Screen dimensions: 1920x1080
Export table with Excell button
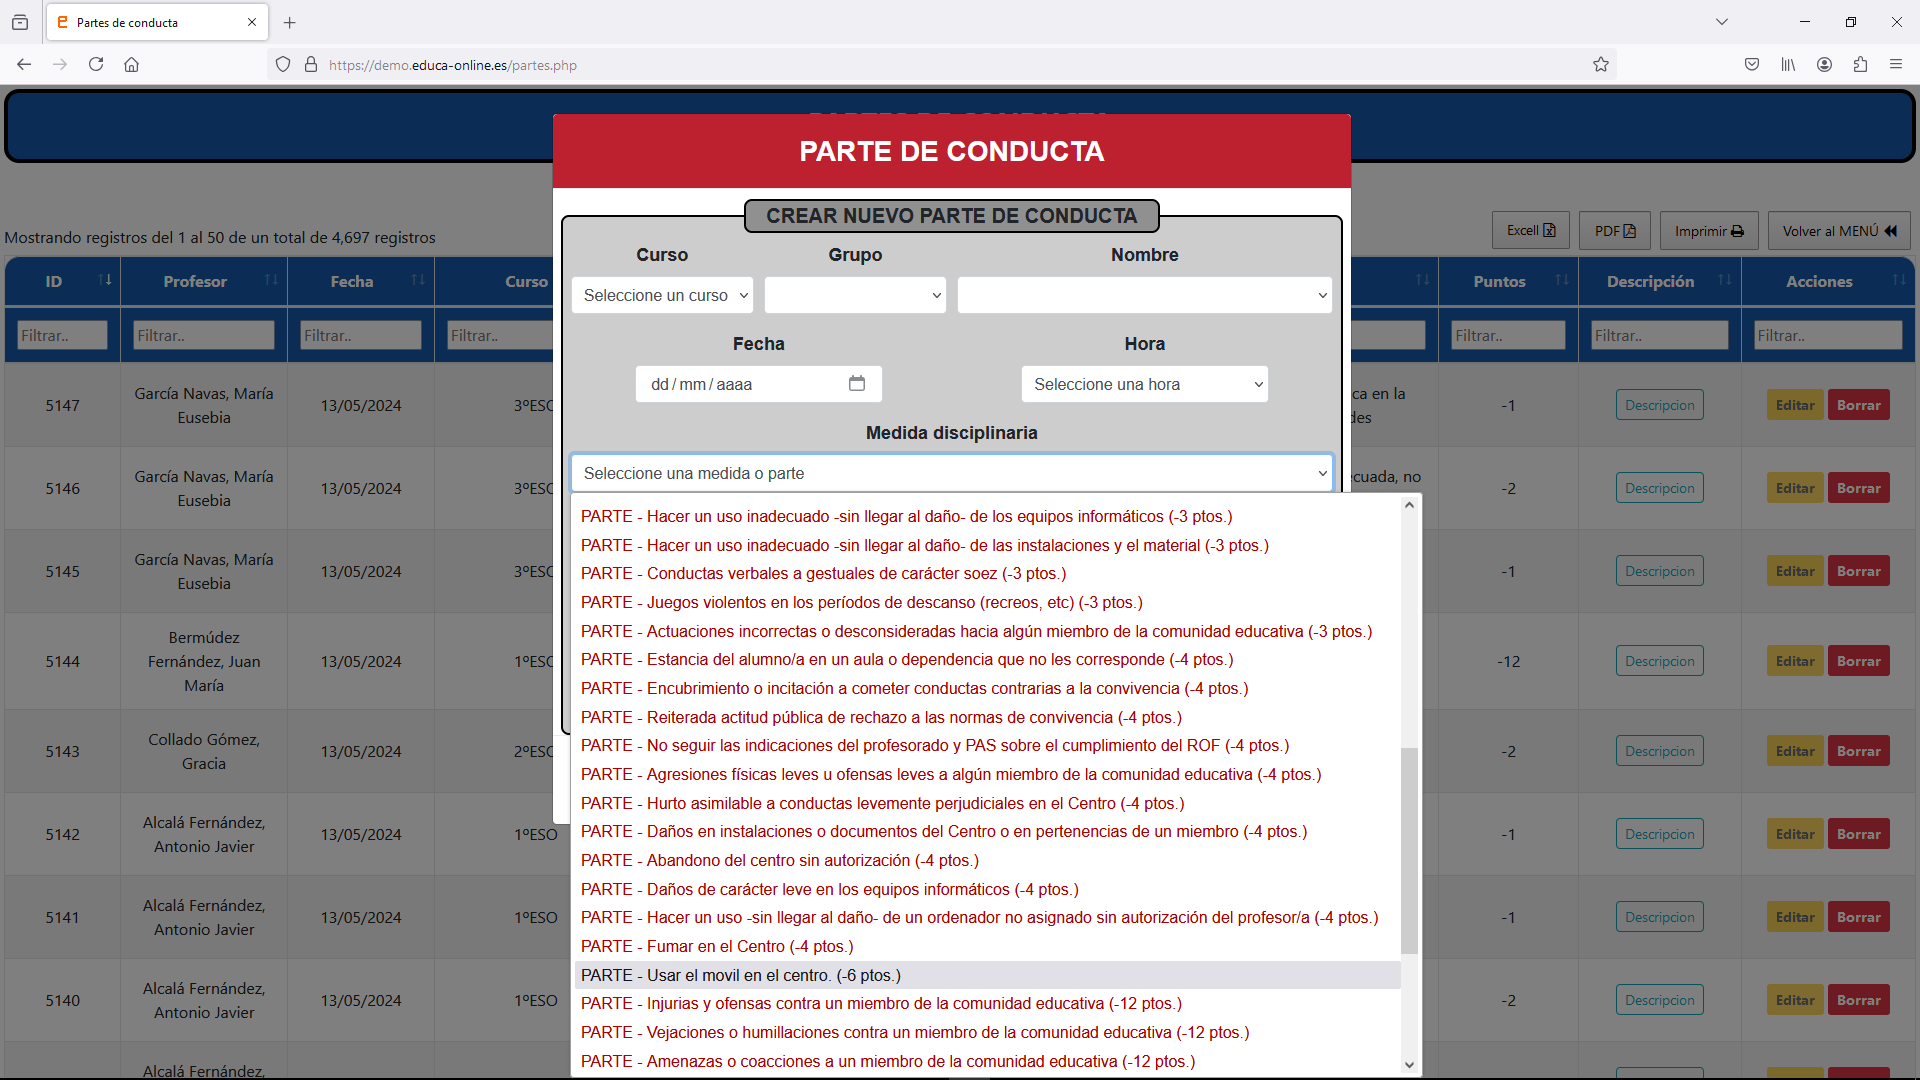click(1530, 231)
